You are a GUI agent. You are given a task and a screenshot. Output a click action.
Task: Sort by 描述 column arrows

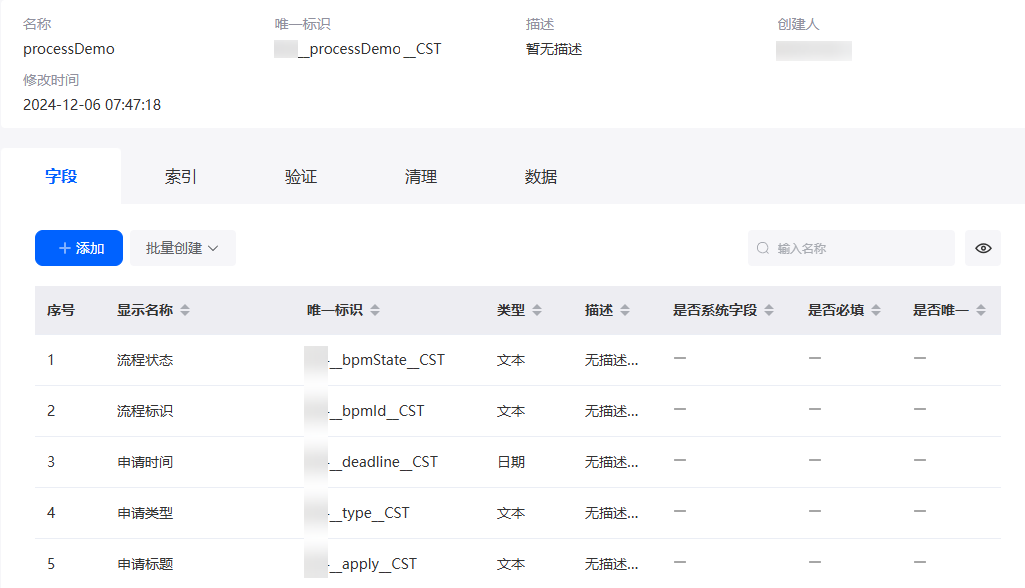625,310
